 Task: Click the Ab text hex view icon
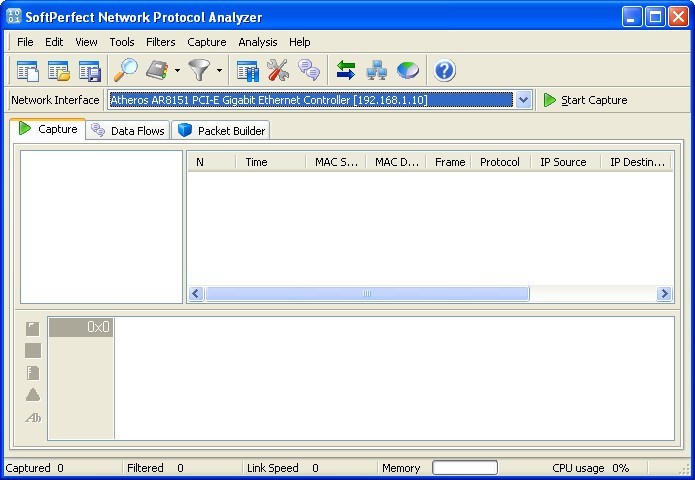pos(33,418)
